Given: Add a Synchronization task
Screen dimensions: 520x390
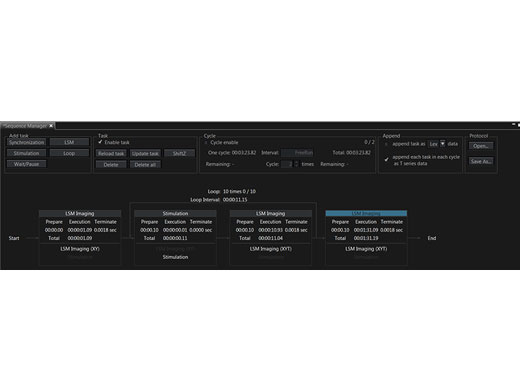Looking at the screenshot, I should [26, 142].
